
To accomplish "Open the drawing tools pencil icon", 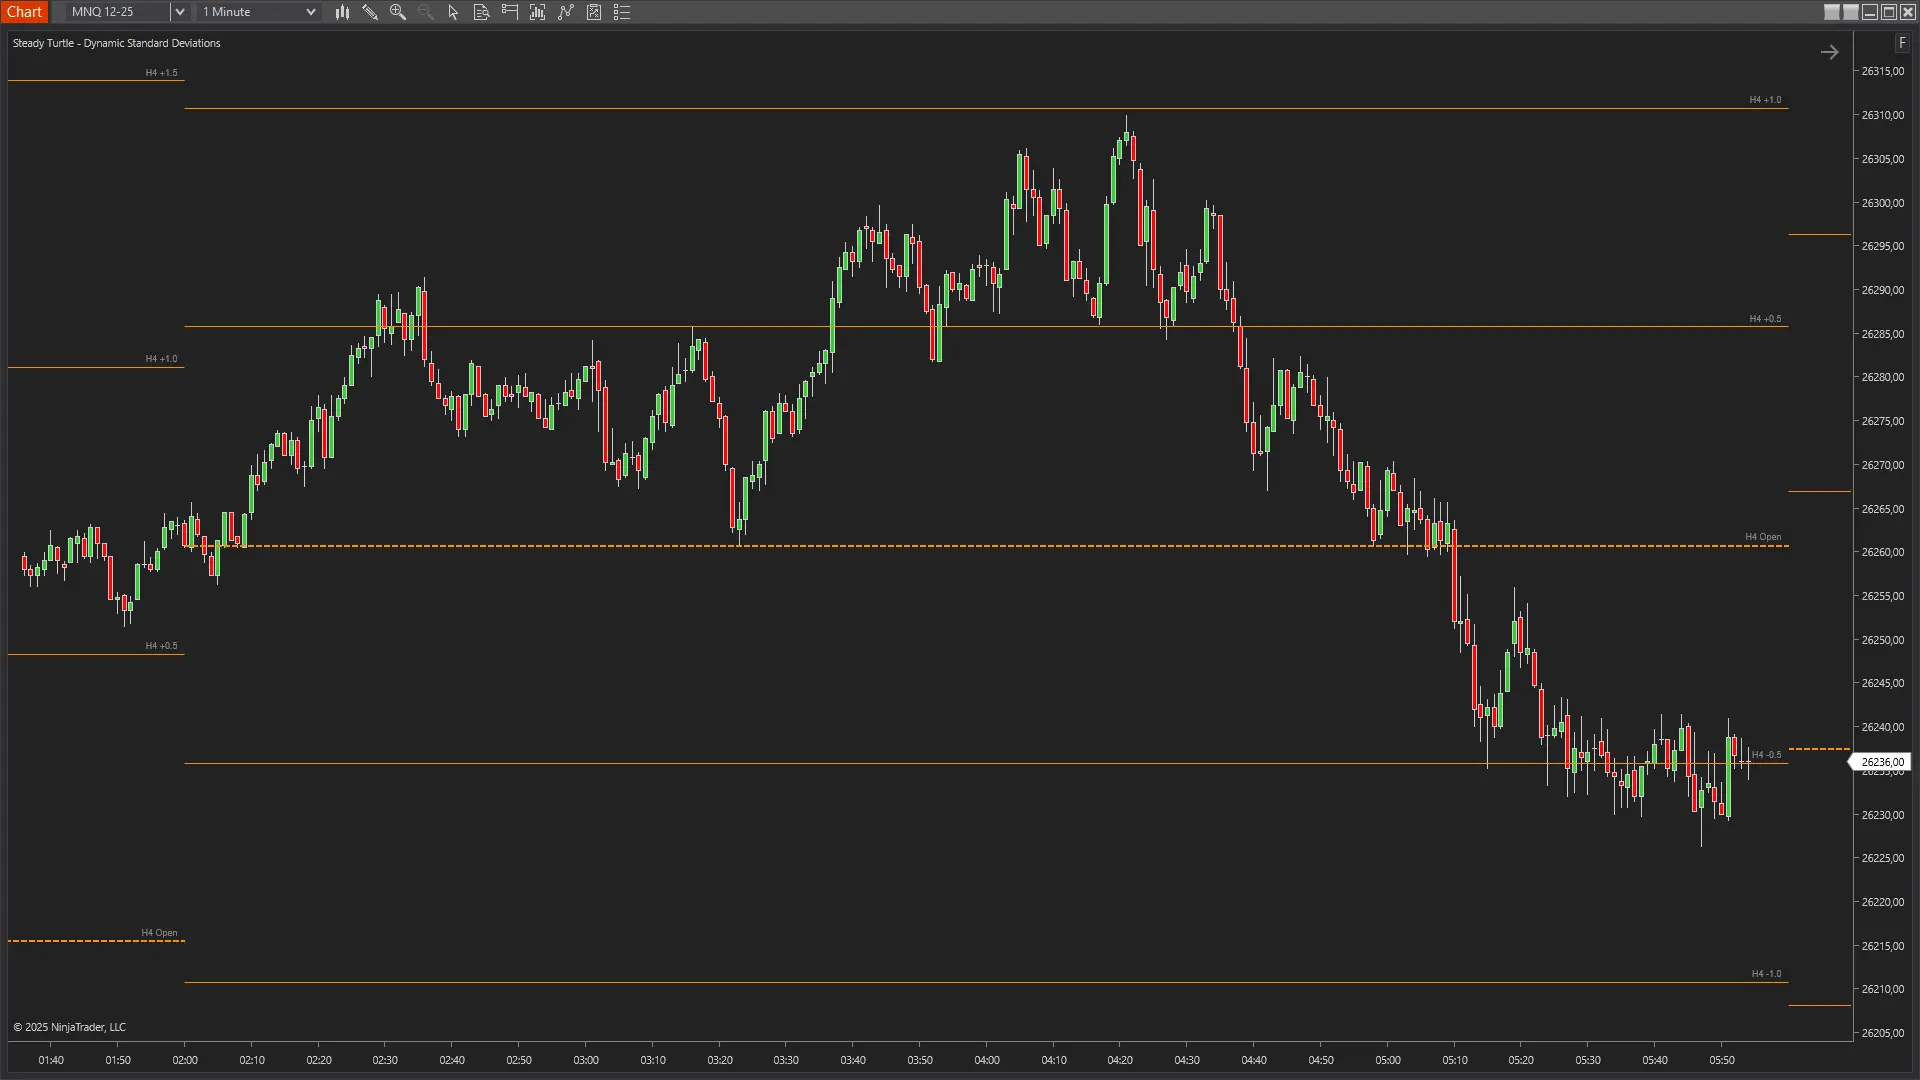I will [370, 12].
